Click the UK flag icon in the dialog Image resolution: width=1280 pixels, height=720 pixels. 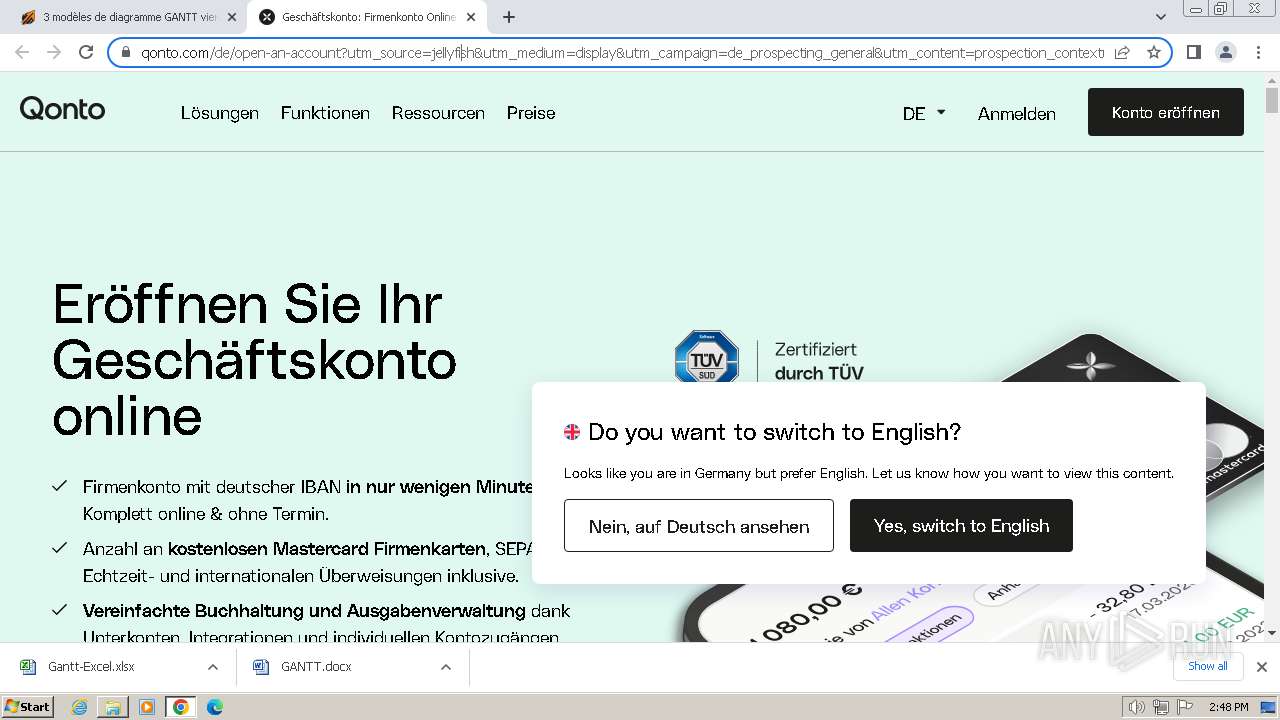point(572,432)
